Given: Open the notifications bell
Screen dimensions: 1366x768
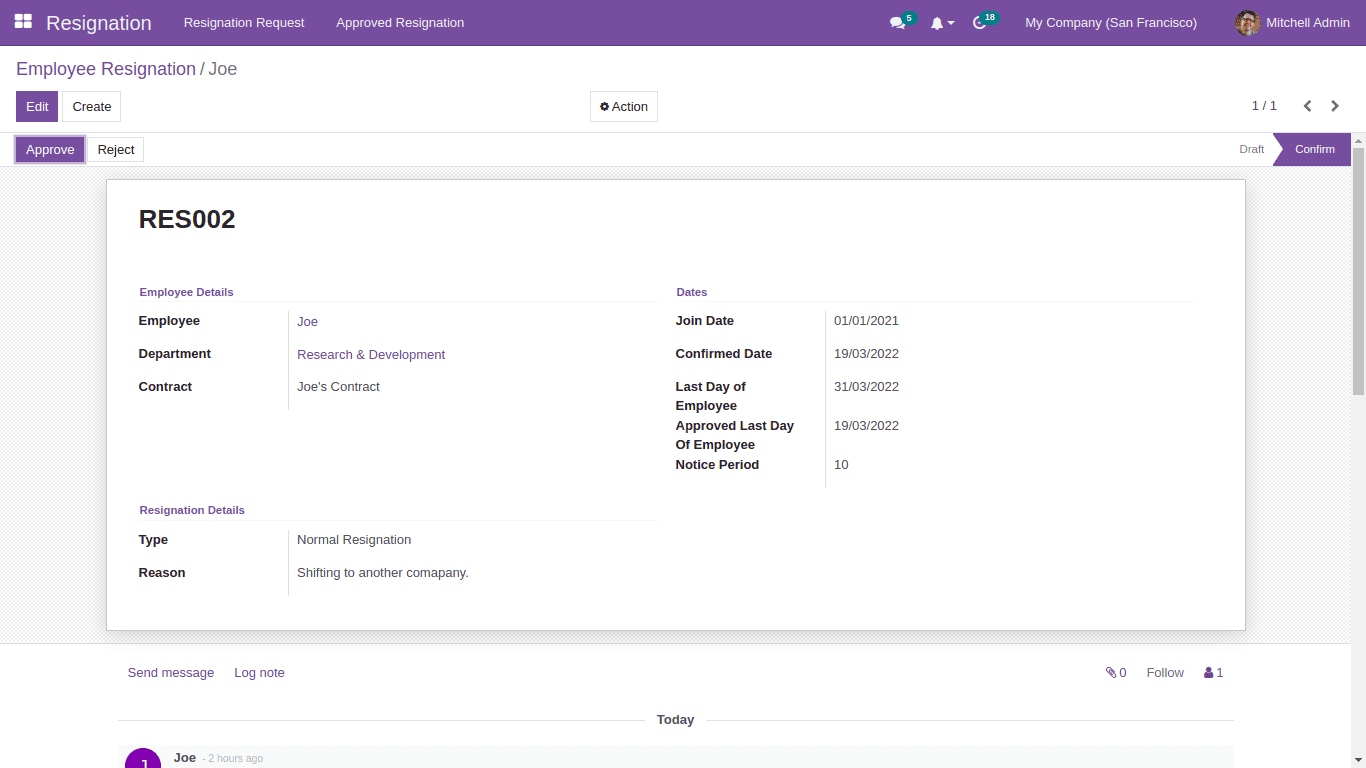Looking at the screenshot, I should [x=938, y=22].
